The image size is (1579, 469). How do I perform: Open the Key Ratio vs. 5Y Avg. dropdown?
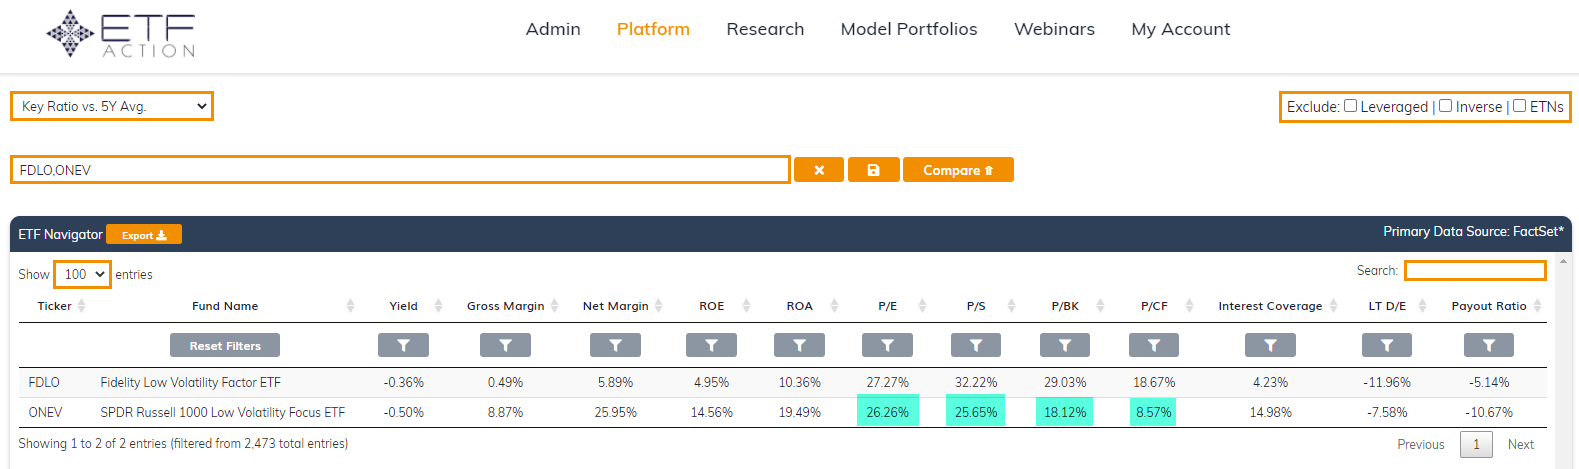[x=112, y=106]
